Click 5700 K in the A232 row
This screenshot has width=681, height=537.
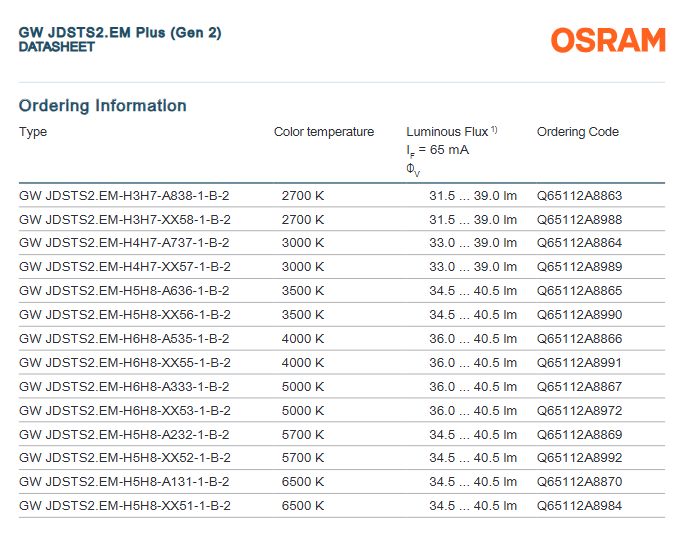point(303,434)
